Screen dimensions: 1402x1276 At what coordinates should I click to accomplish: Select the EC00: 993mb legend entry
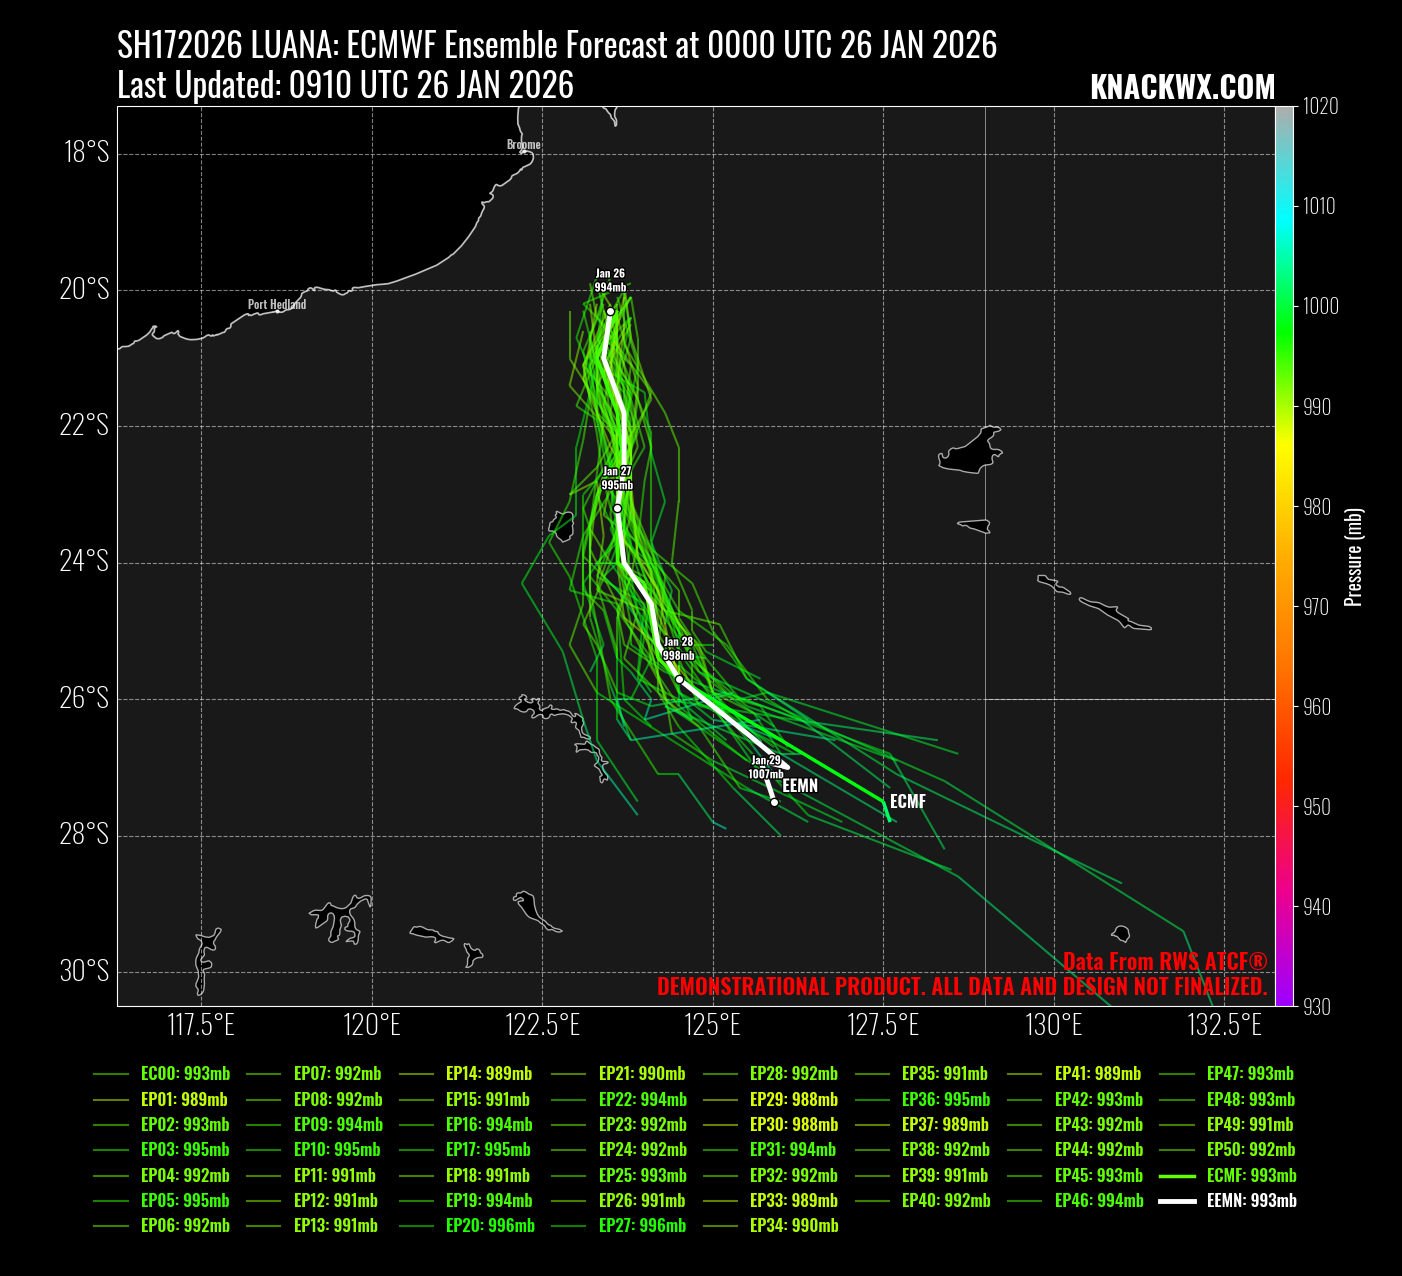tap(185, 1074)
